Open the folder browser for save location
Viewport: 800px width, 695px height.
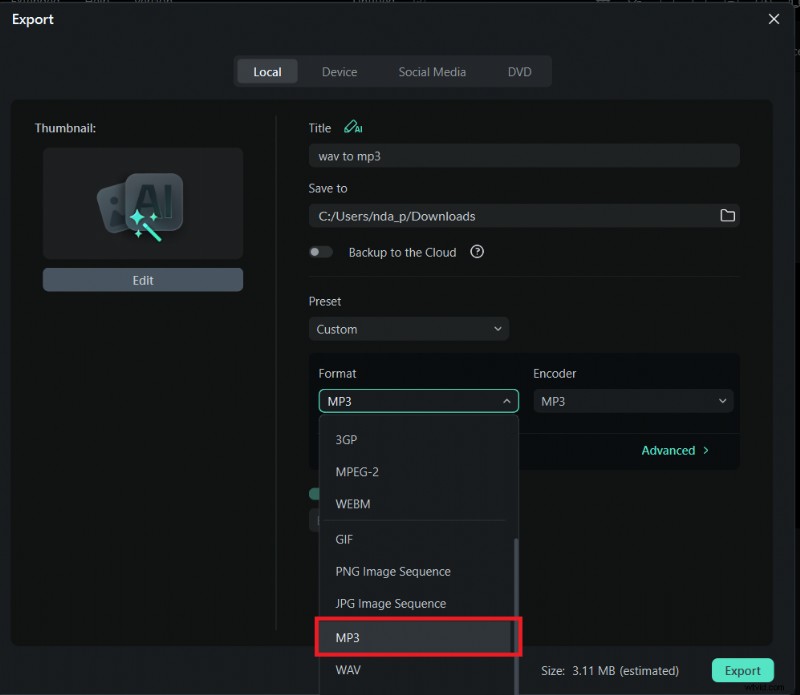(728, 216)
